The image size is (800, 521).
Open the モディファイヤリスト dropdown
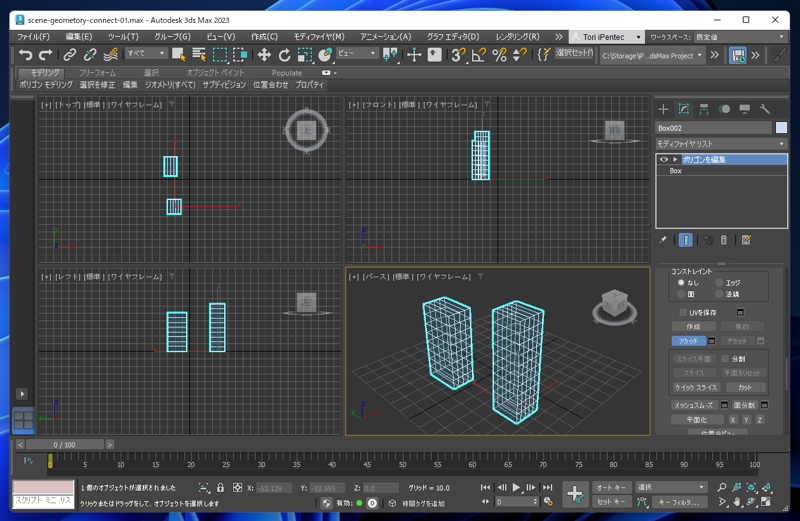pyautogui.click(x=720, y=144)
